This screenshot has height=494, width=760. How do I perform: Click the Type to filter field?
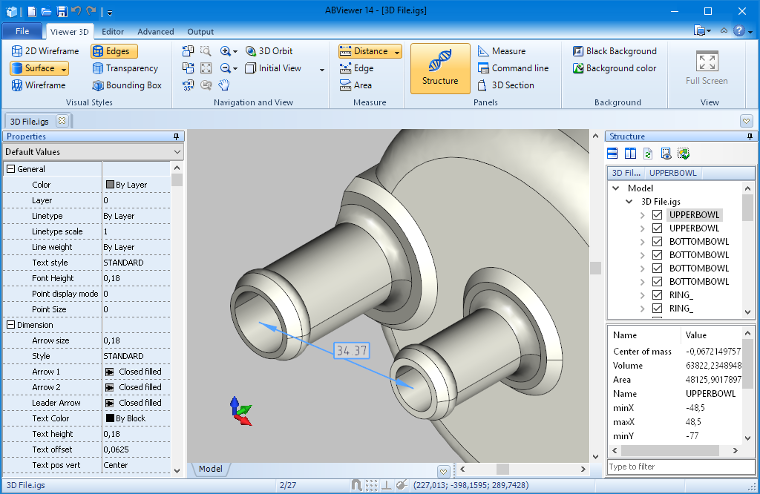pos(680,467)
